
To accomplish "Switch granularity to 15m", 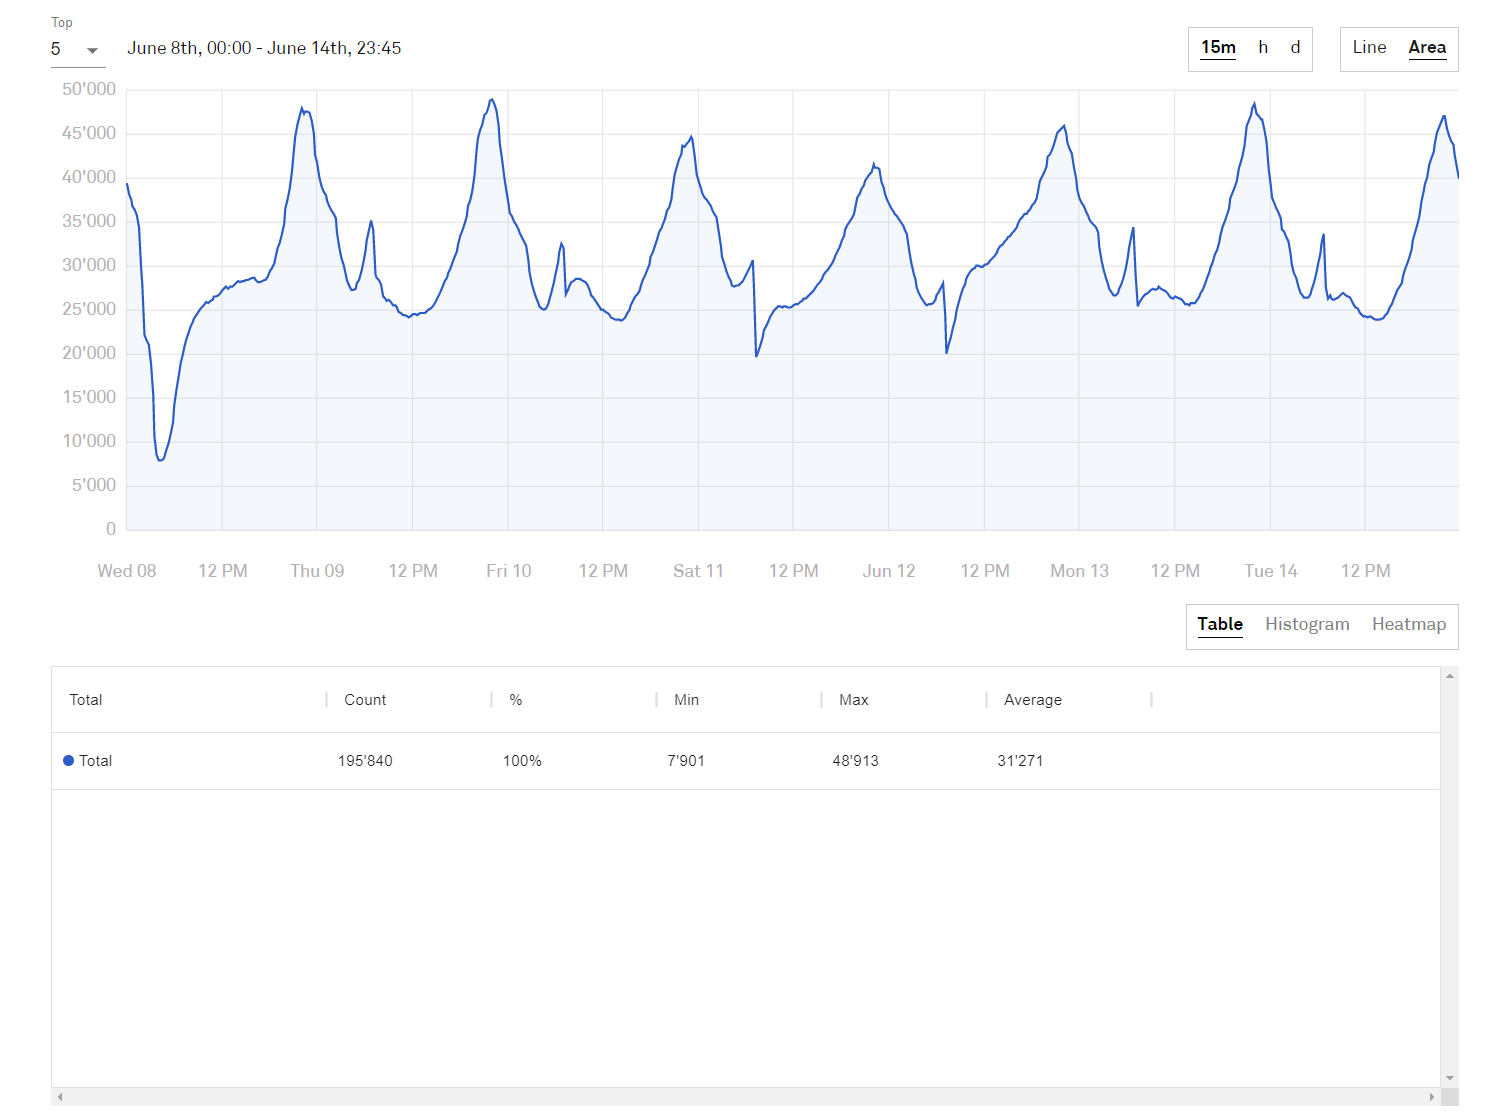I will coord(1218,48).
